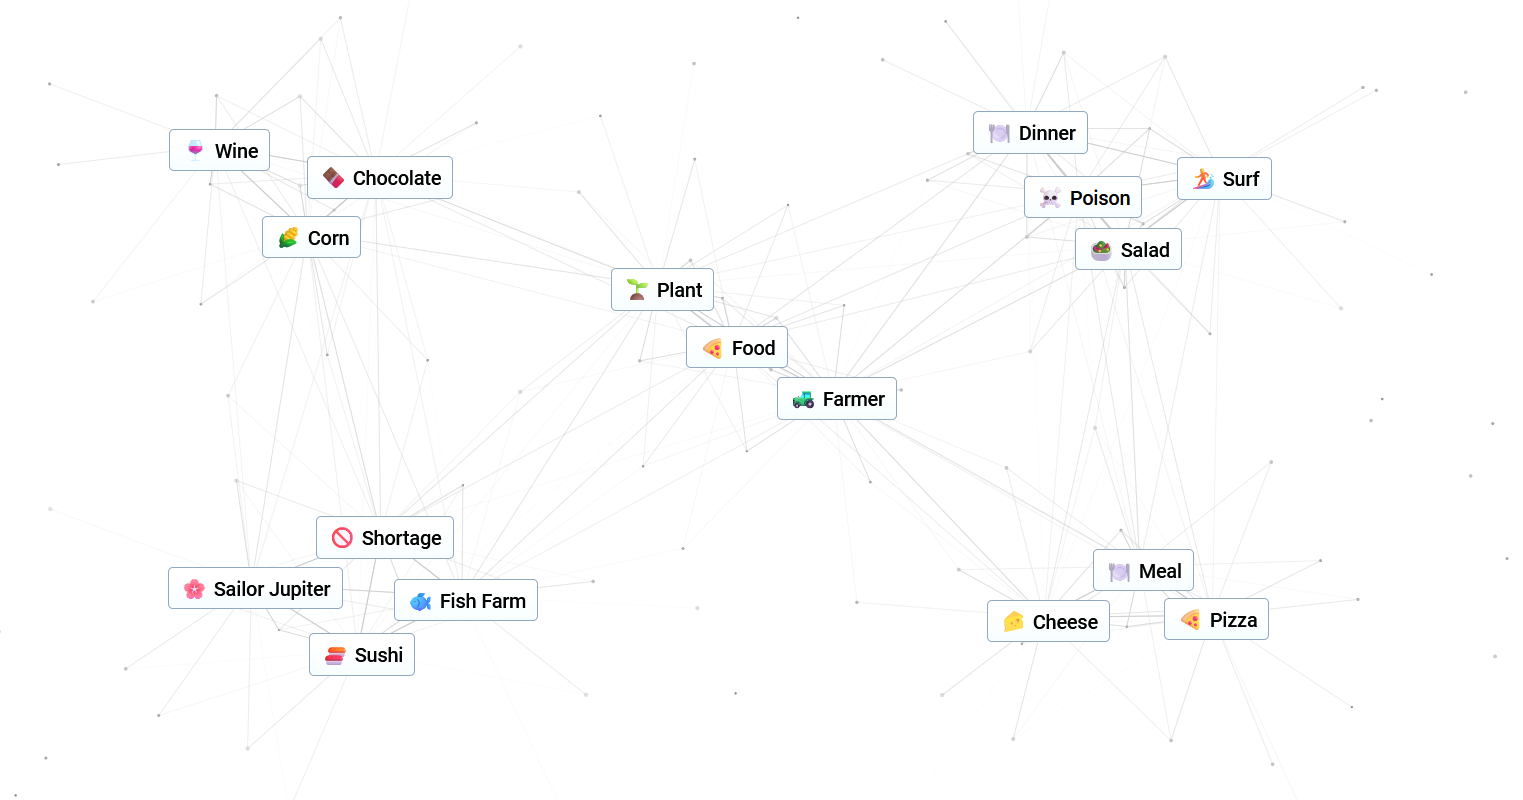
Task: Click the seedling icon on Plant
Action: 637,290
